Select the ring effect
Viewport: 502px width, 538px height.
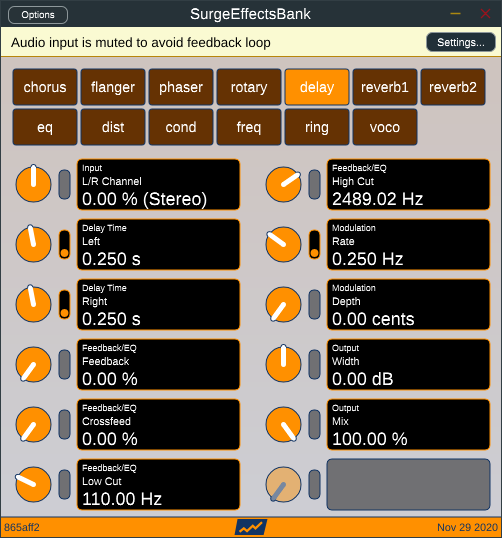point(317,127)
